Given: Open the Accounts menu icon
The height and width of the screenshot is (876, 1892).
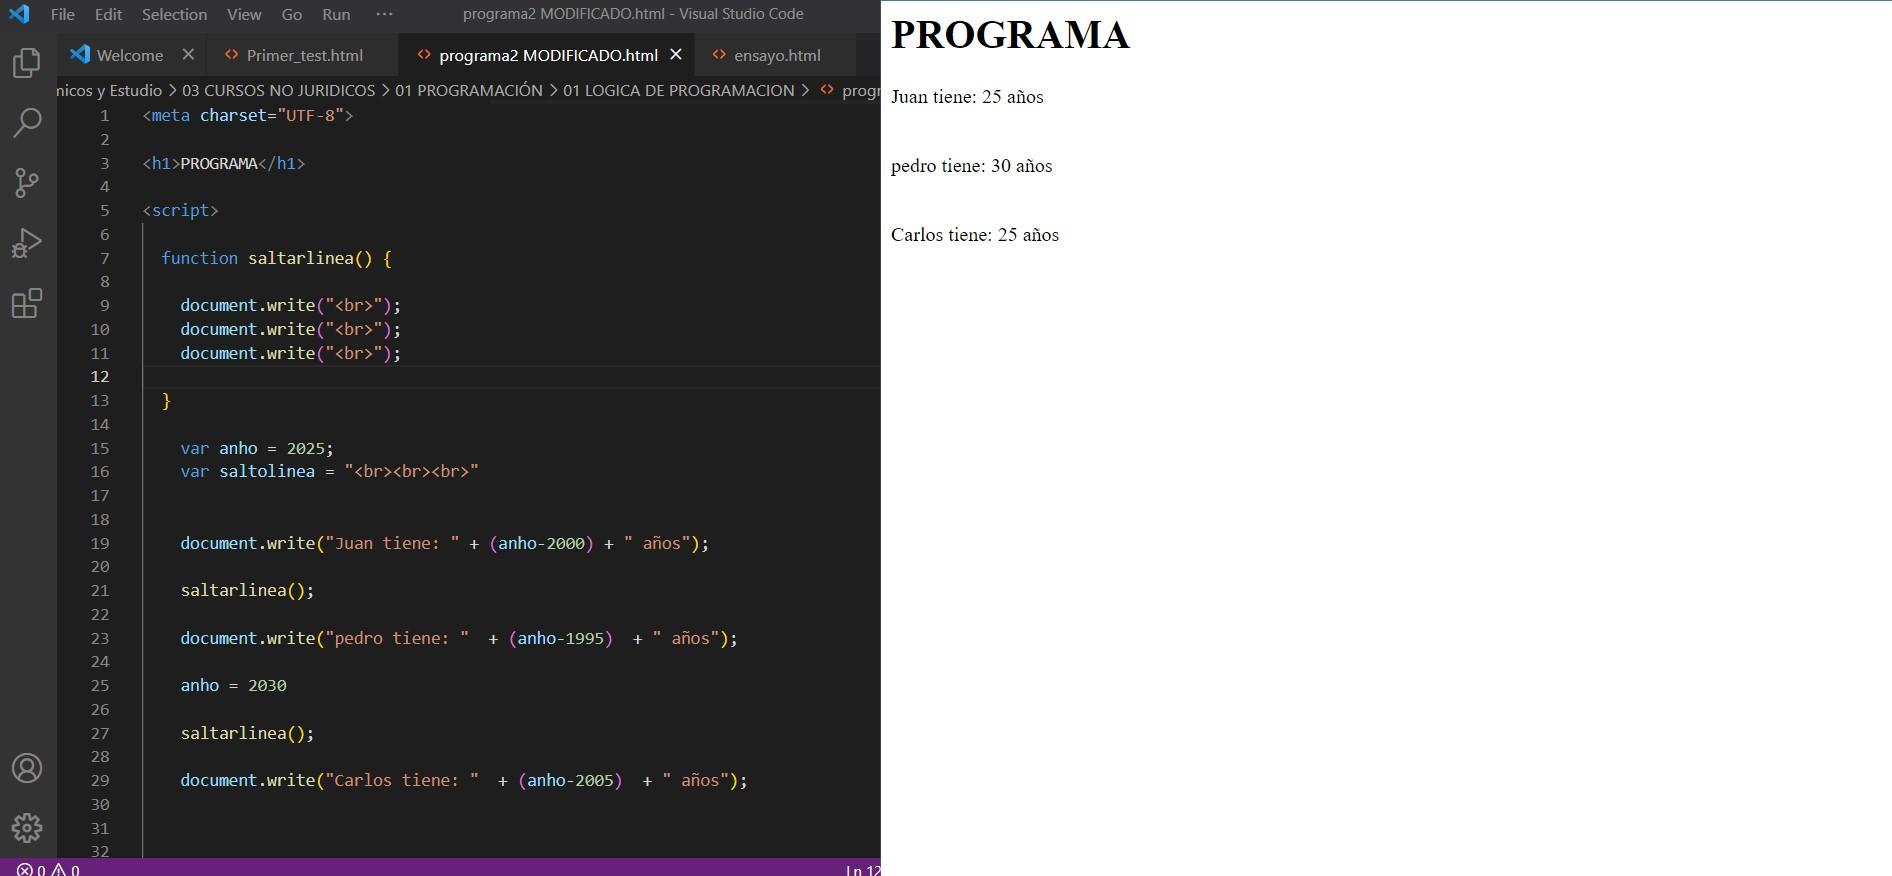Looking at the screenshot, I should 27,768.
